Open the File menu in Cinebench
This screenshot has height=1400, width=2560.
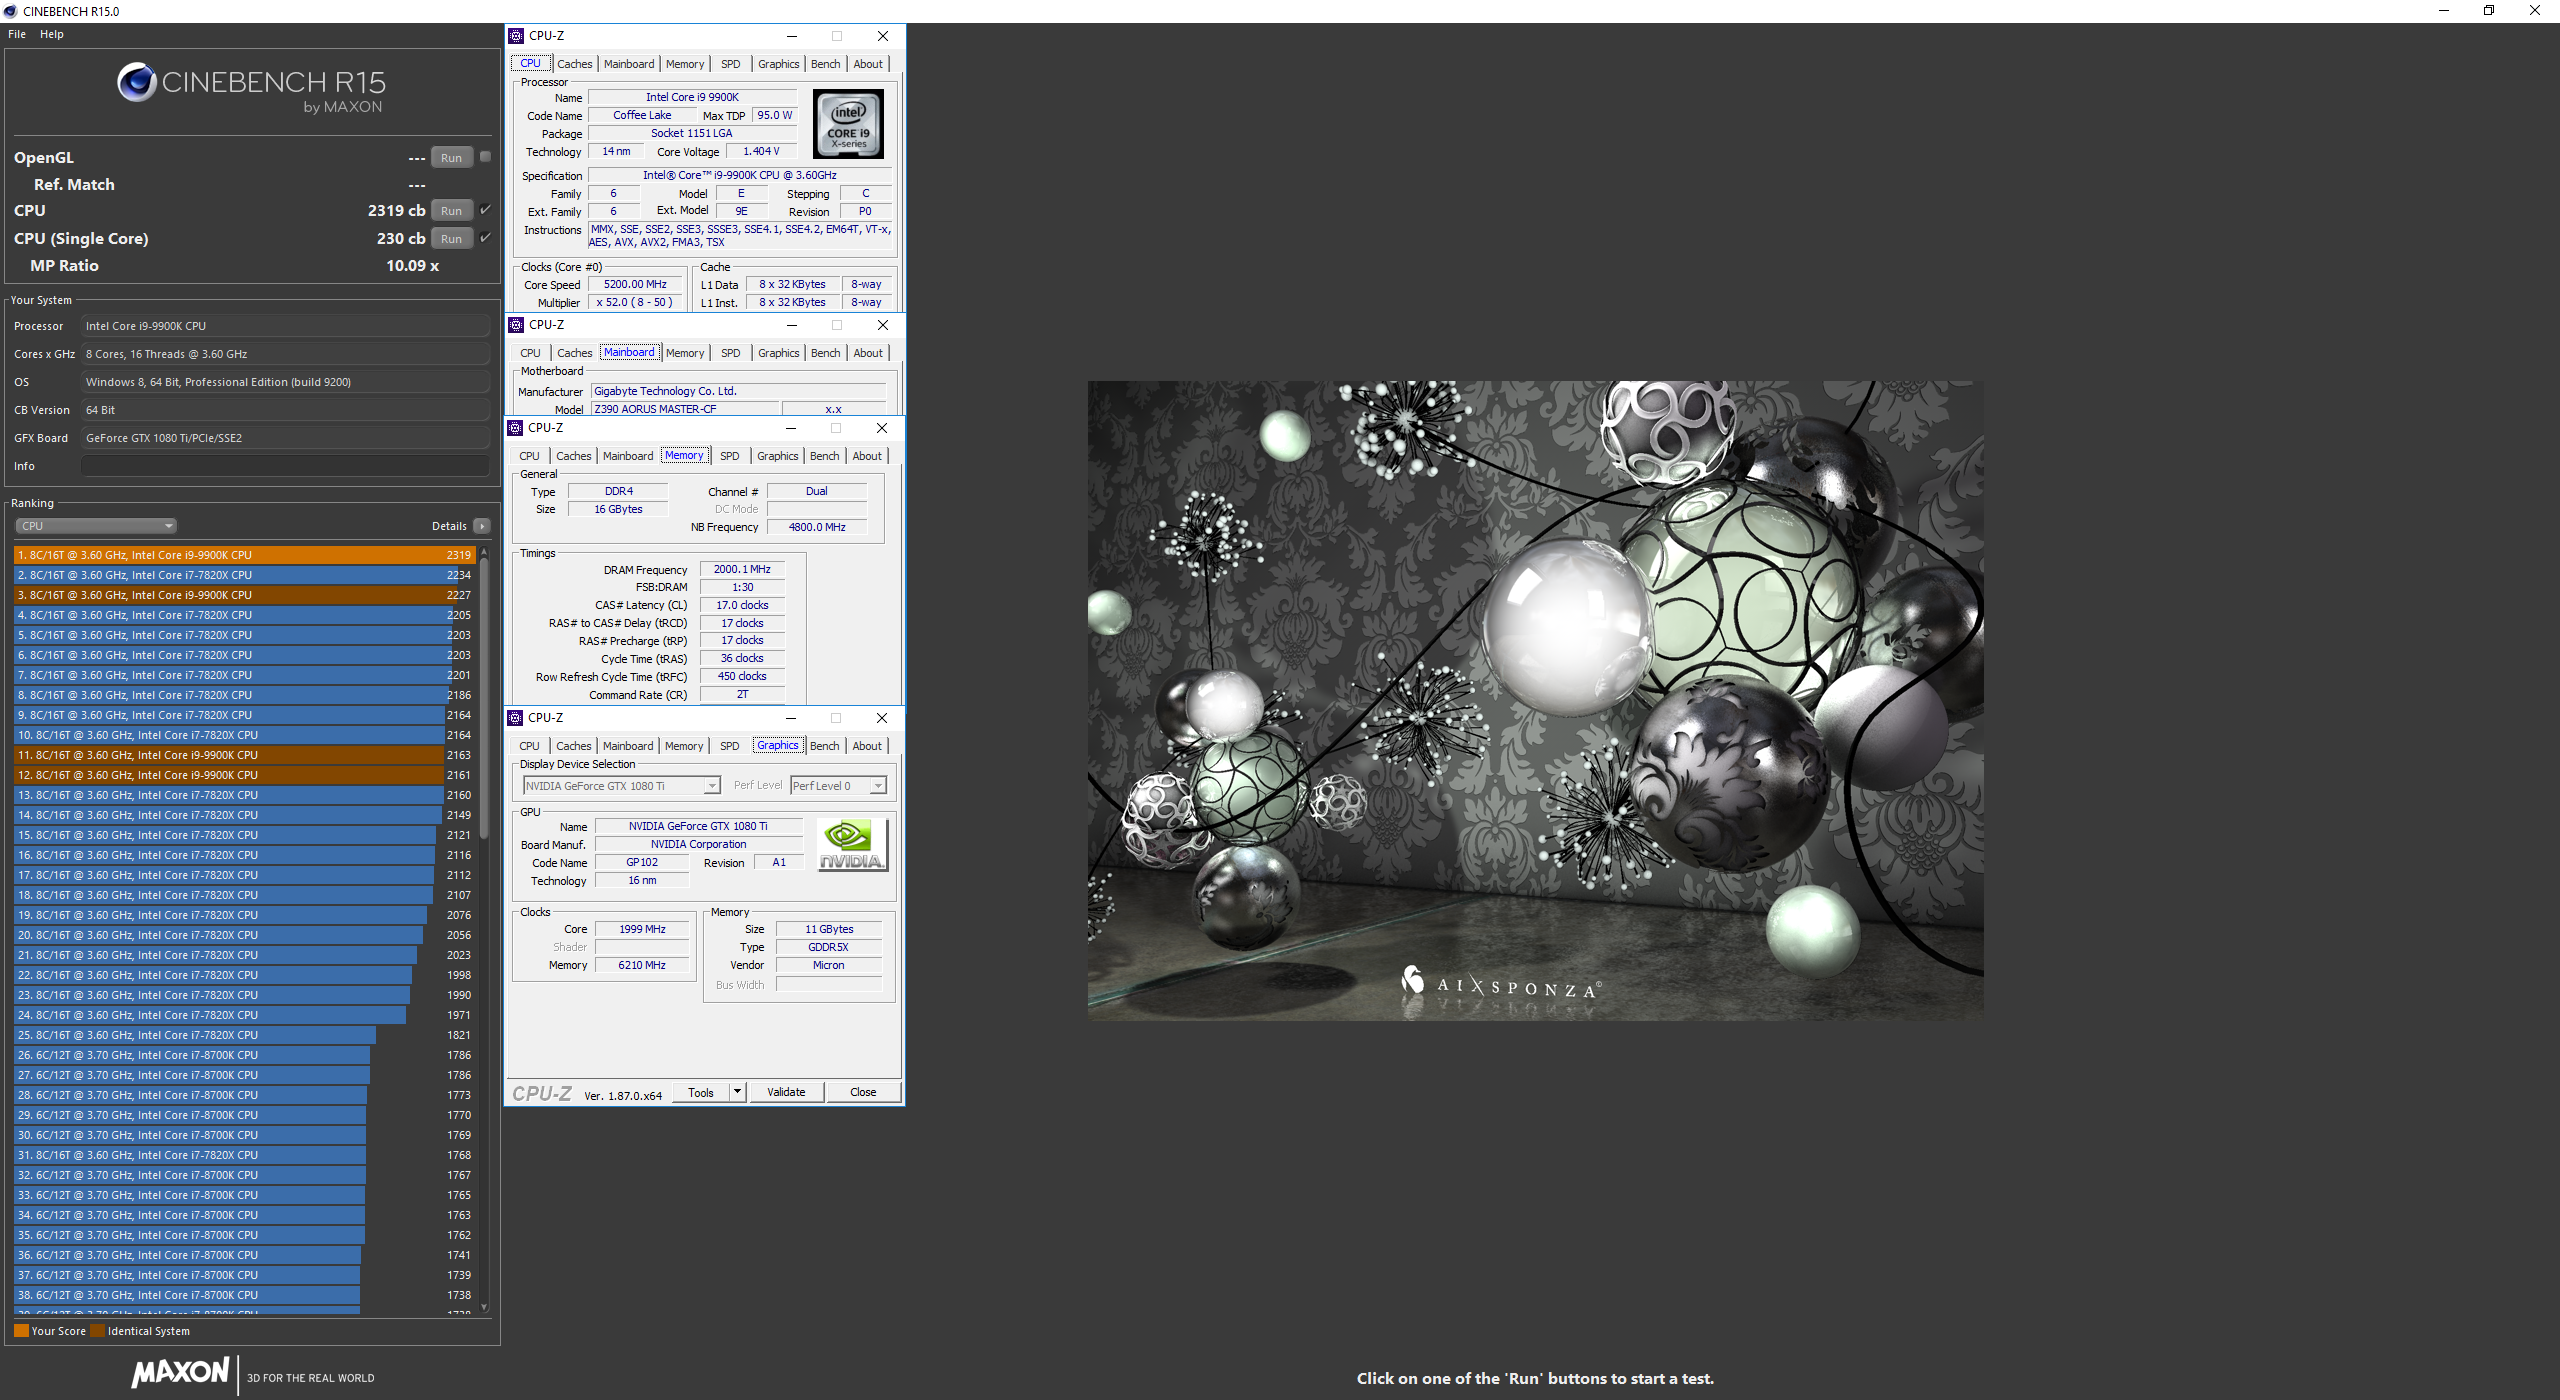coord(17,34)
